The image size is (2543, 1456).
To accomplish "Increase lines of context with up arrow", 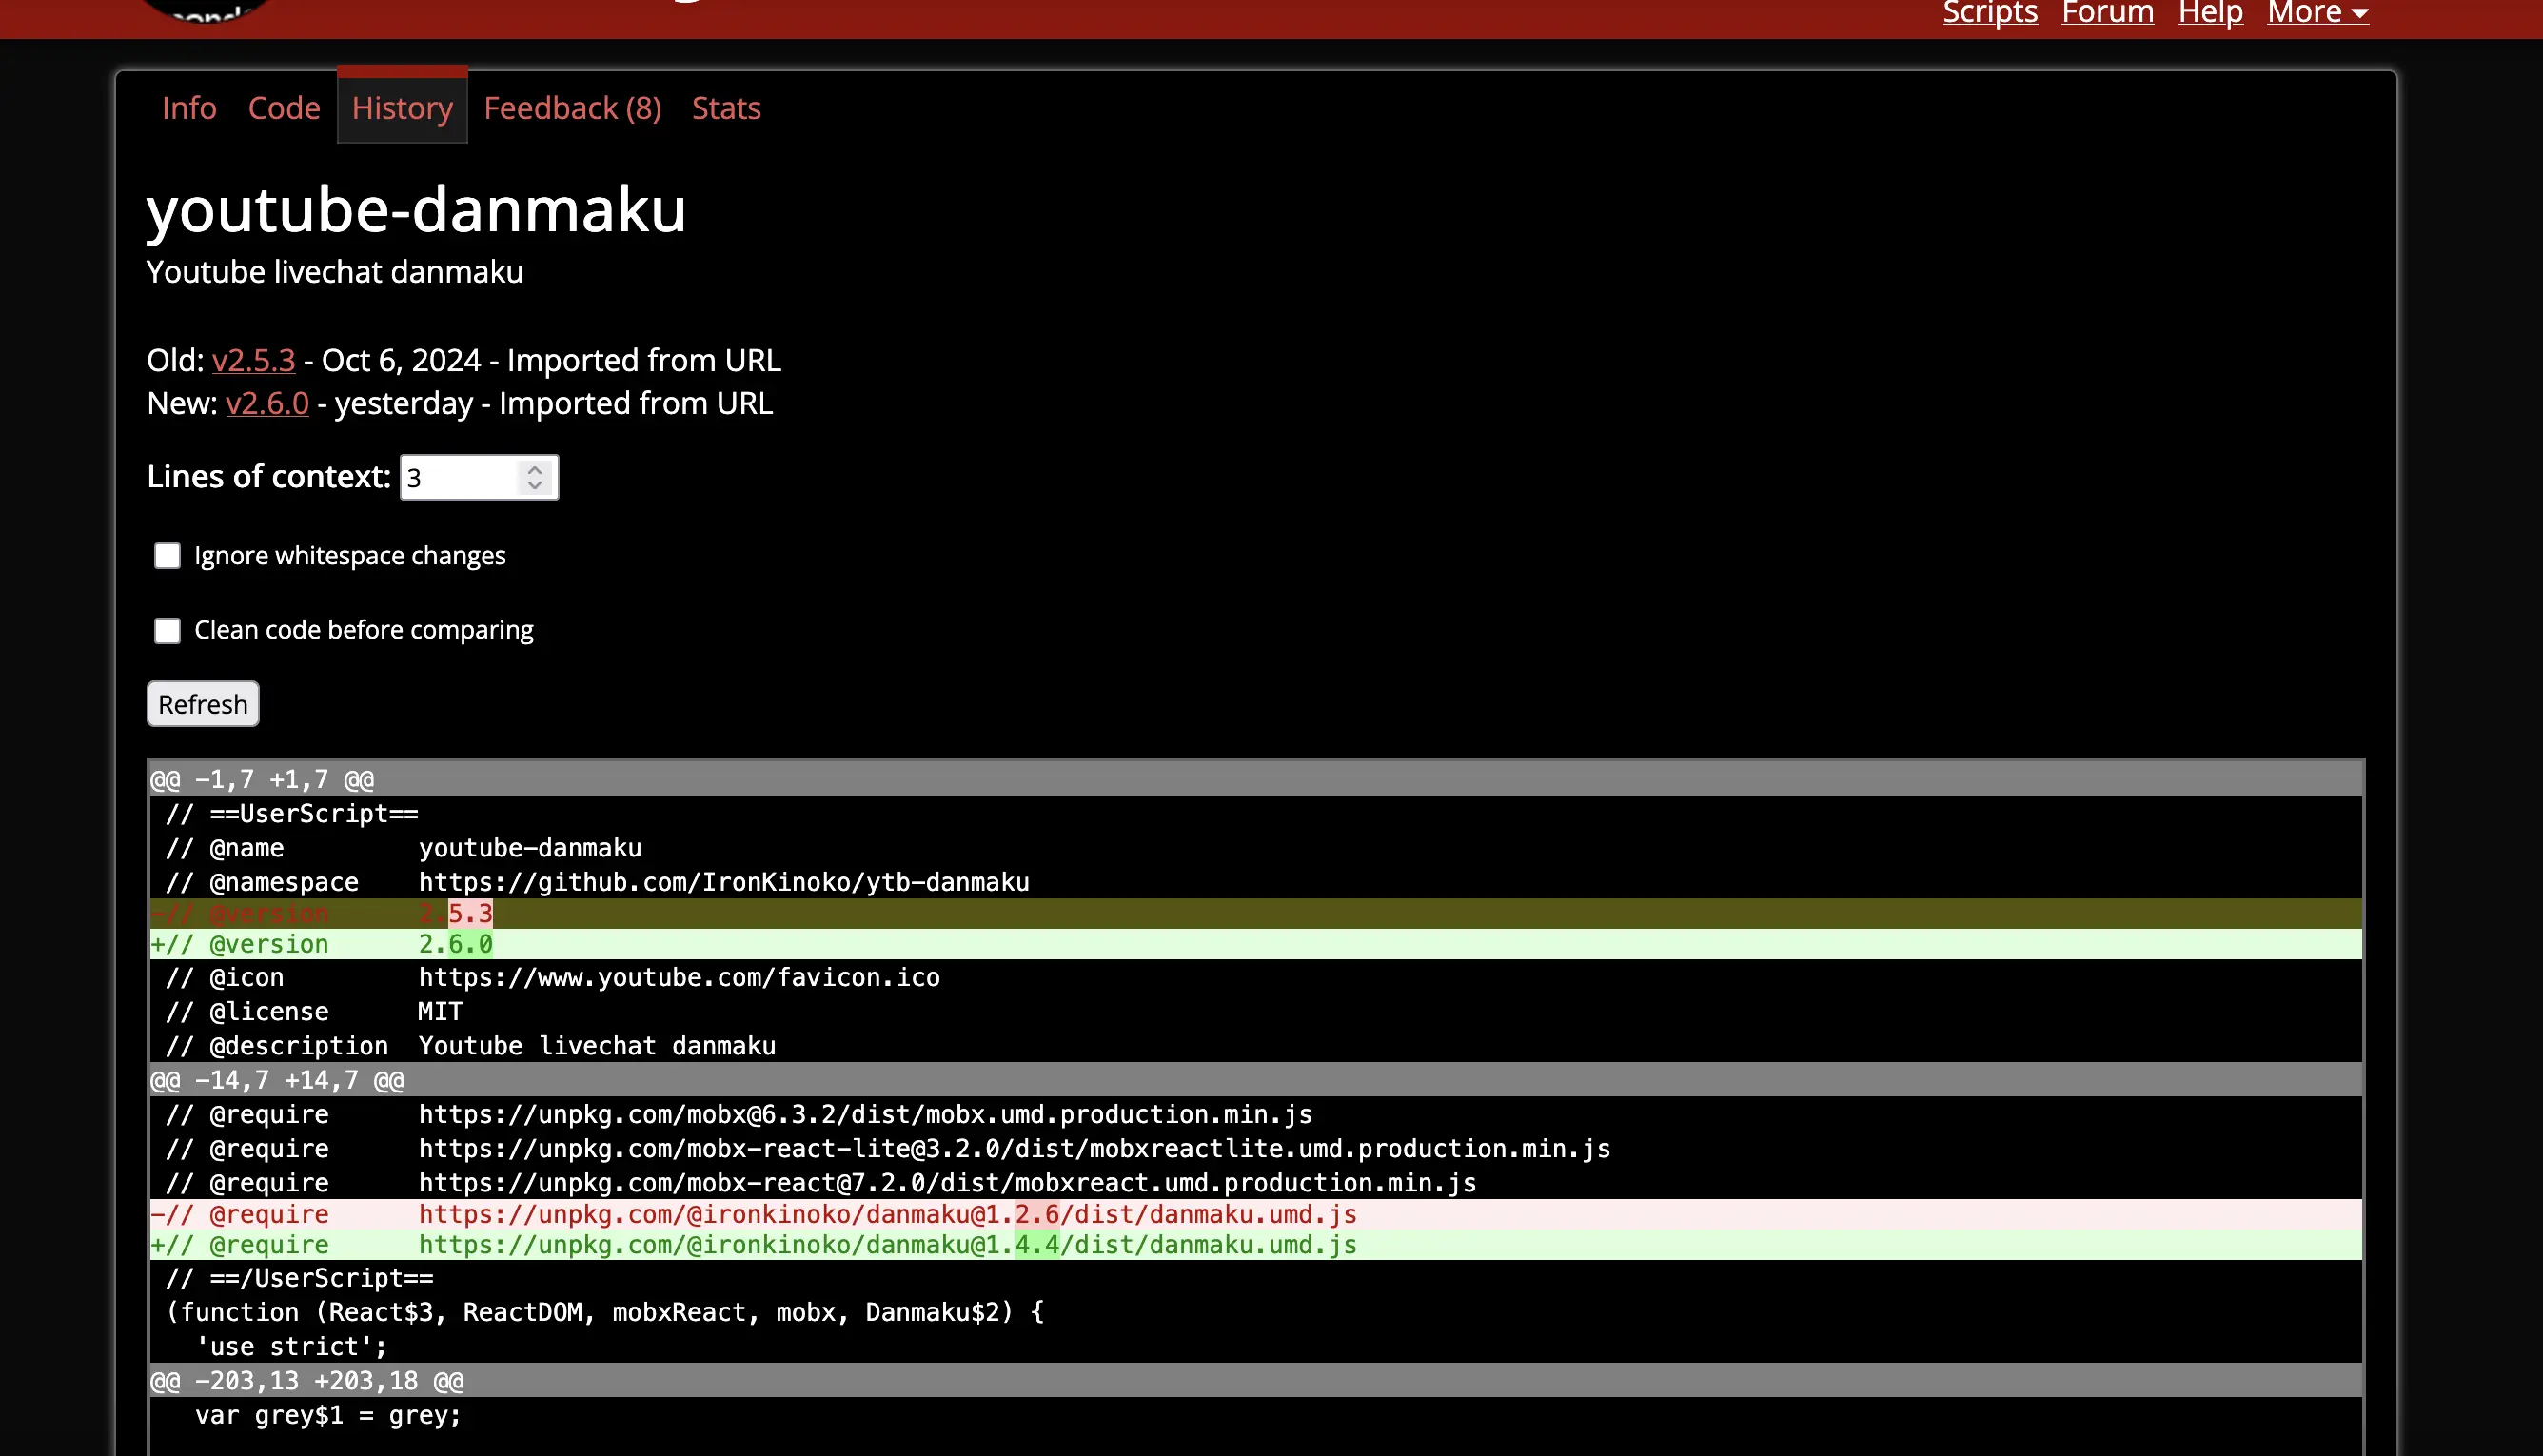I will click(535, 468).
